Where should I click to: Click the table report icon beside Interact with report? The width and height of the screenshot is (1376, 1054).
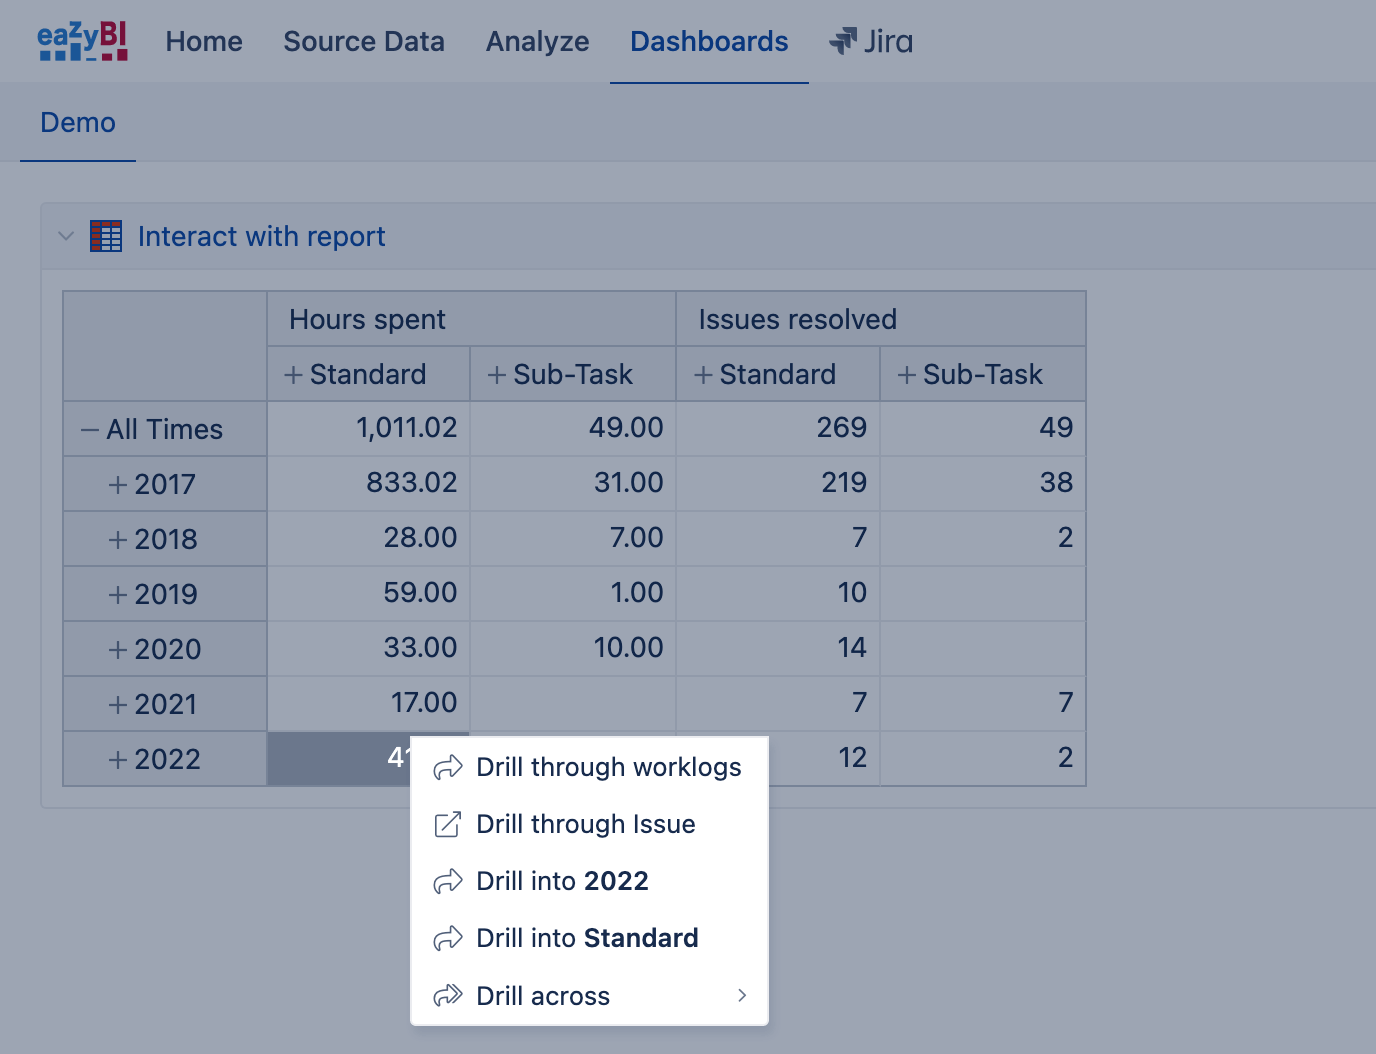click(x=106, y=236)
